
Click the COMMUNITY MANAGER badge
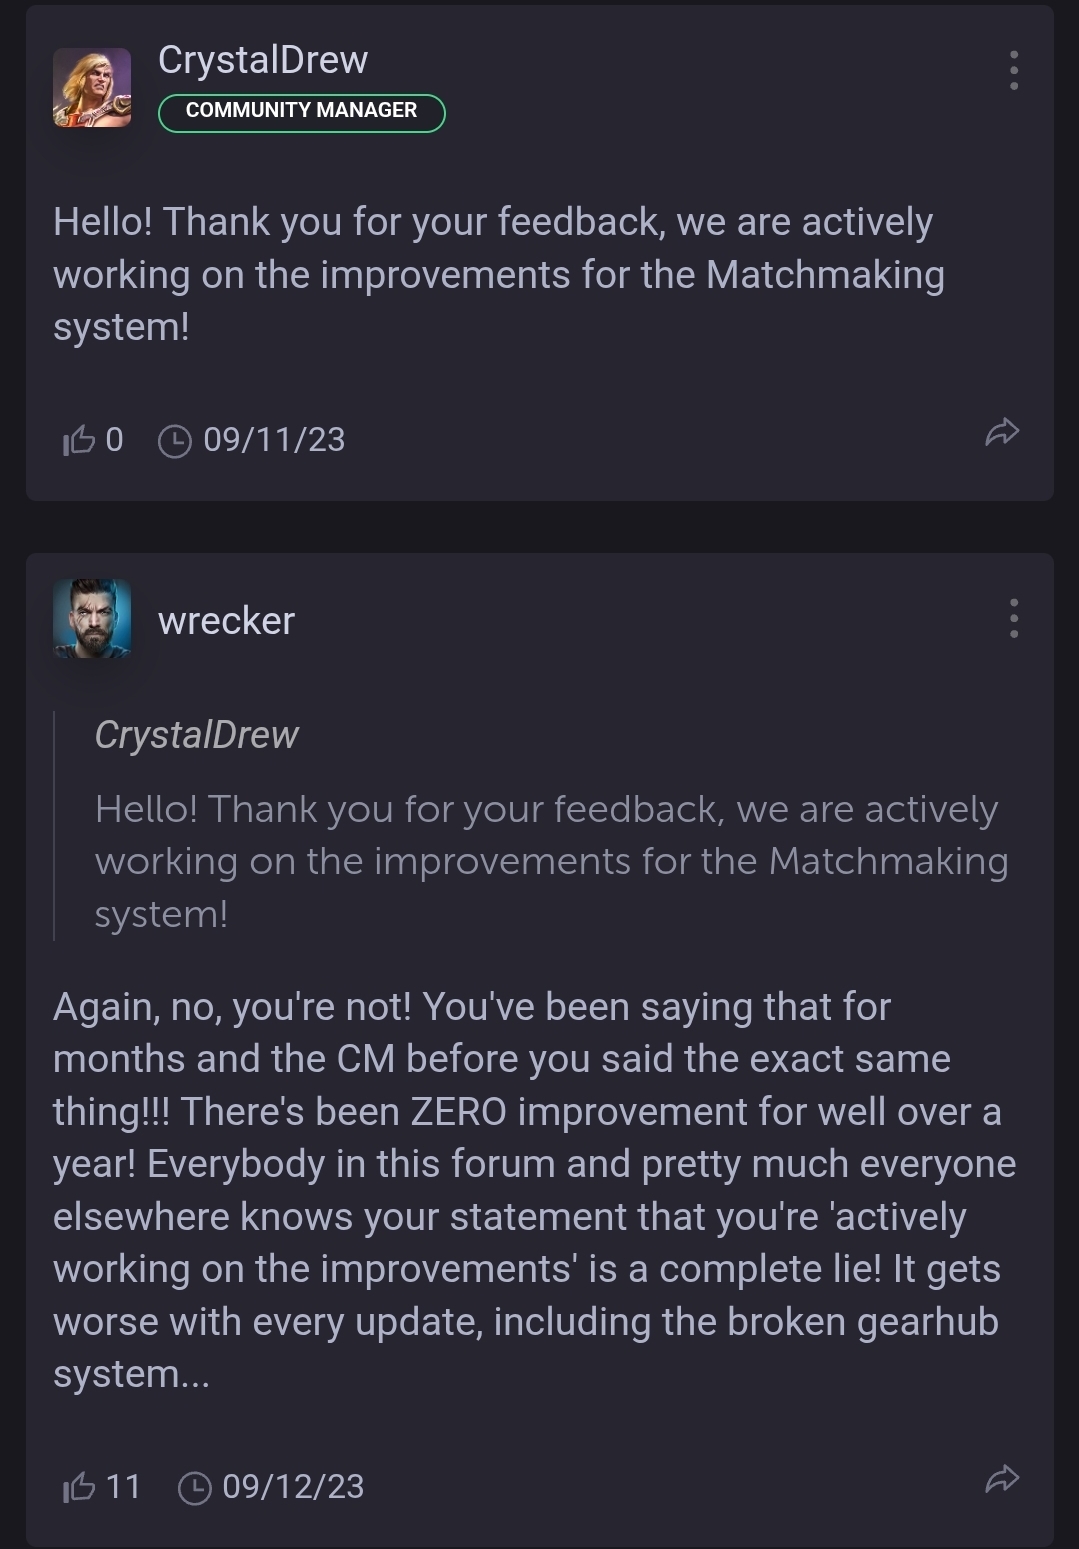click(x=301, y=112)
